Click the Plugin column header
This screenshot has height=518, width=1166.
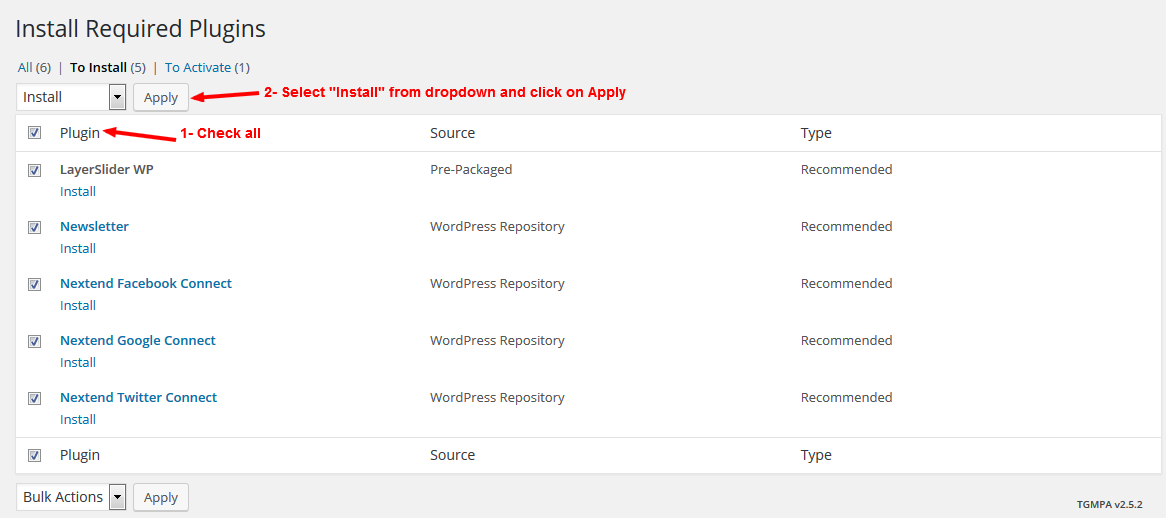(80, 133)
